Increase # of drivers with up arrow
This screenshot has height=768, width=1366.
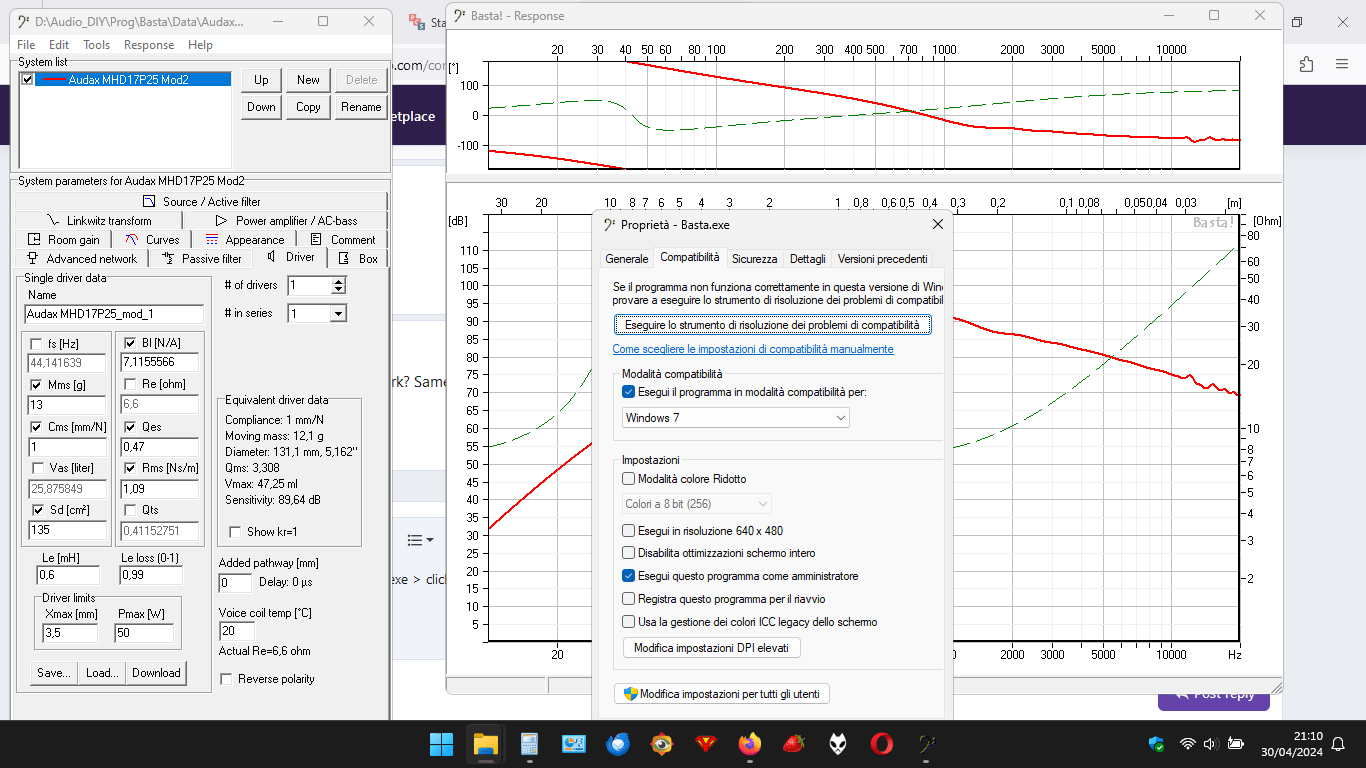coord(338,281)
